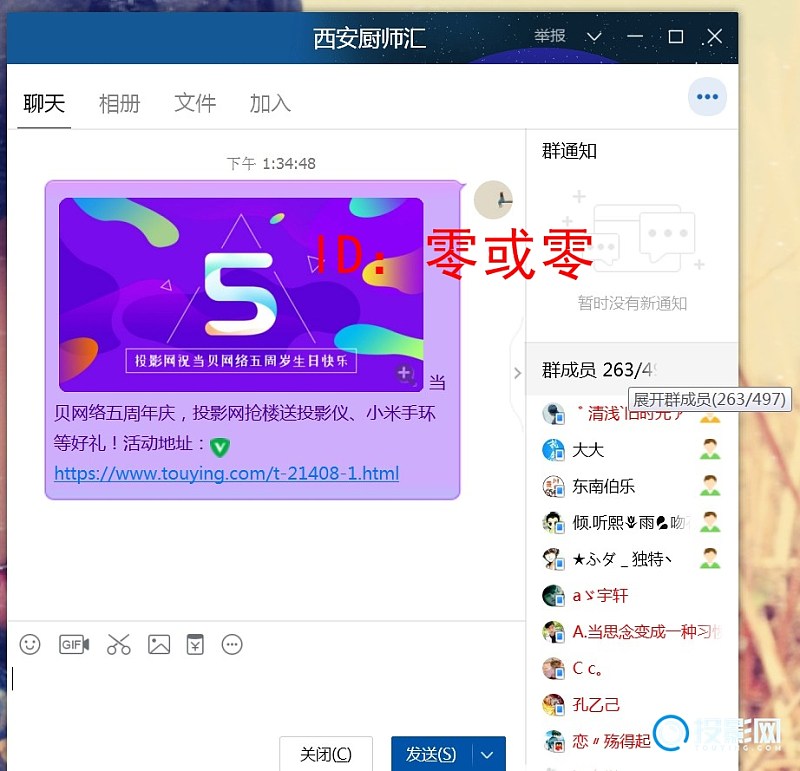
Task: Click the green V verified link badge
Action: [x=219, y=447]
